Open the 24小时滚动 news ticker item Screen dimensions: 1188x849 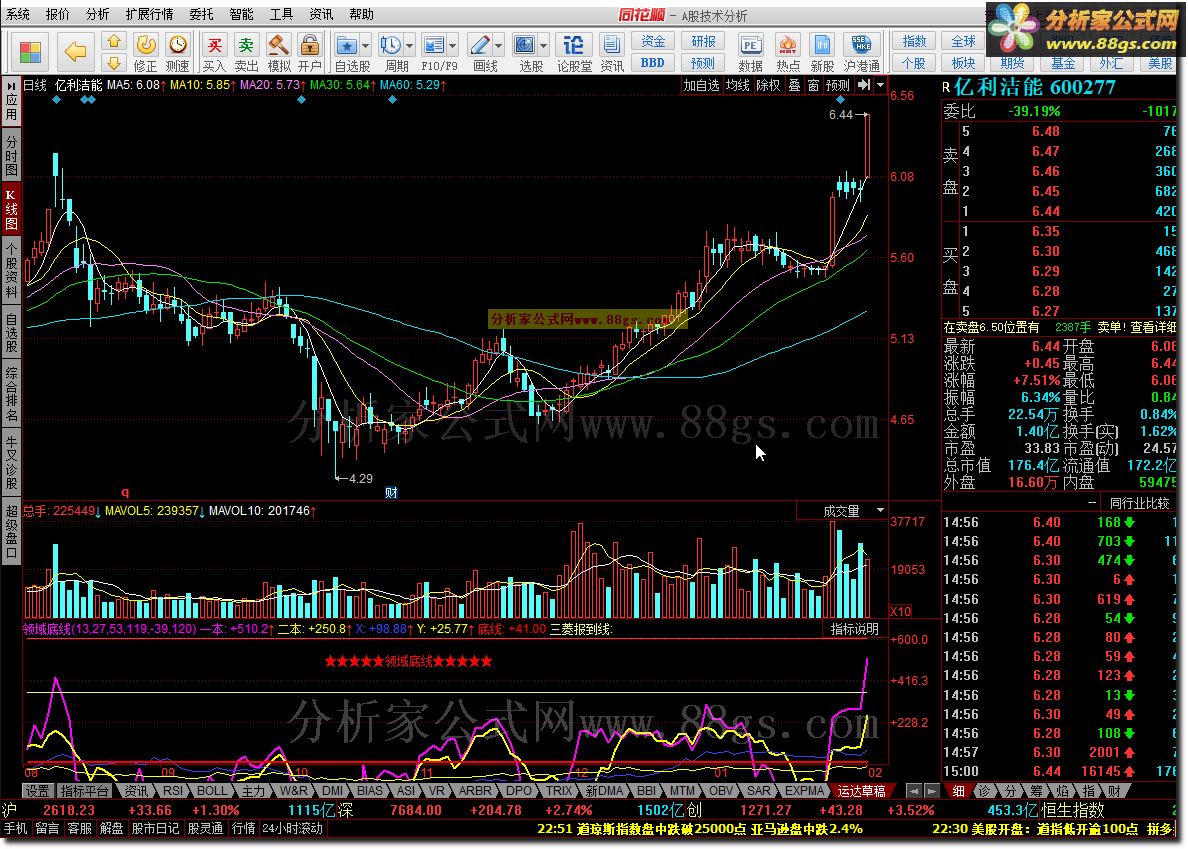[x=292, y=828]
